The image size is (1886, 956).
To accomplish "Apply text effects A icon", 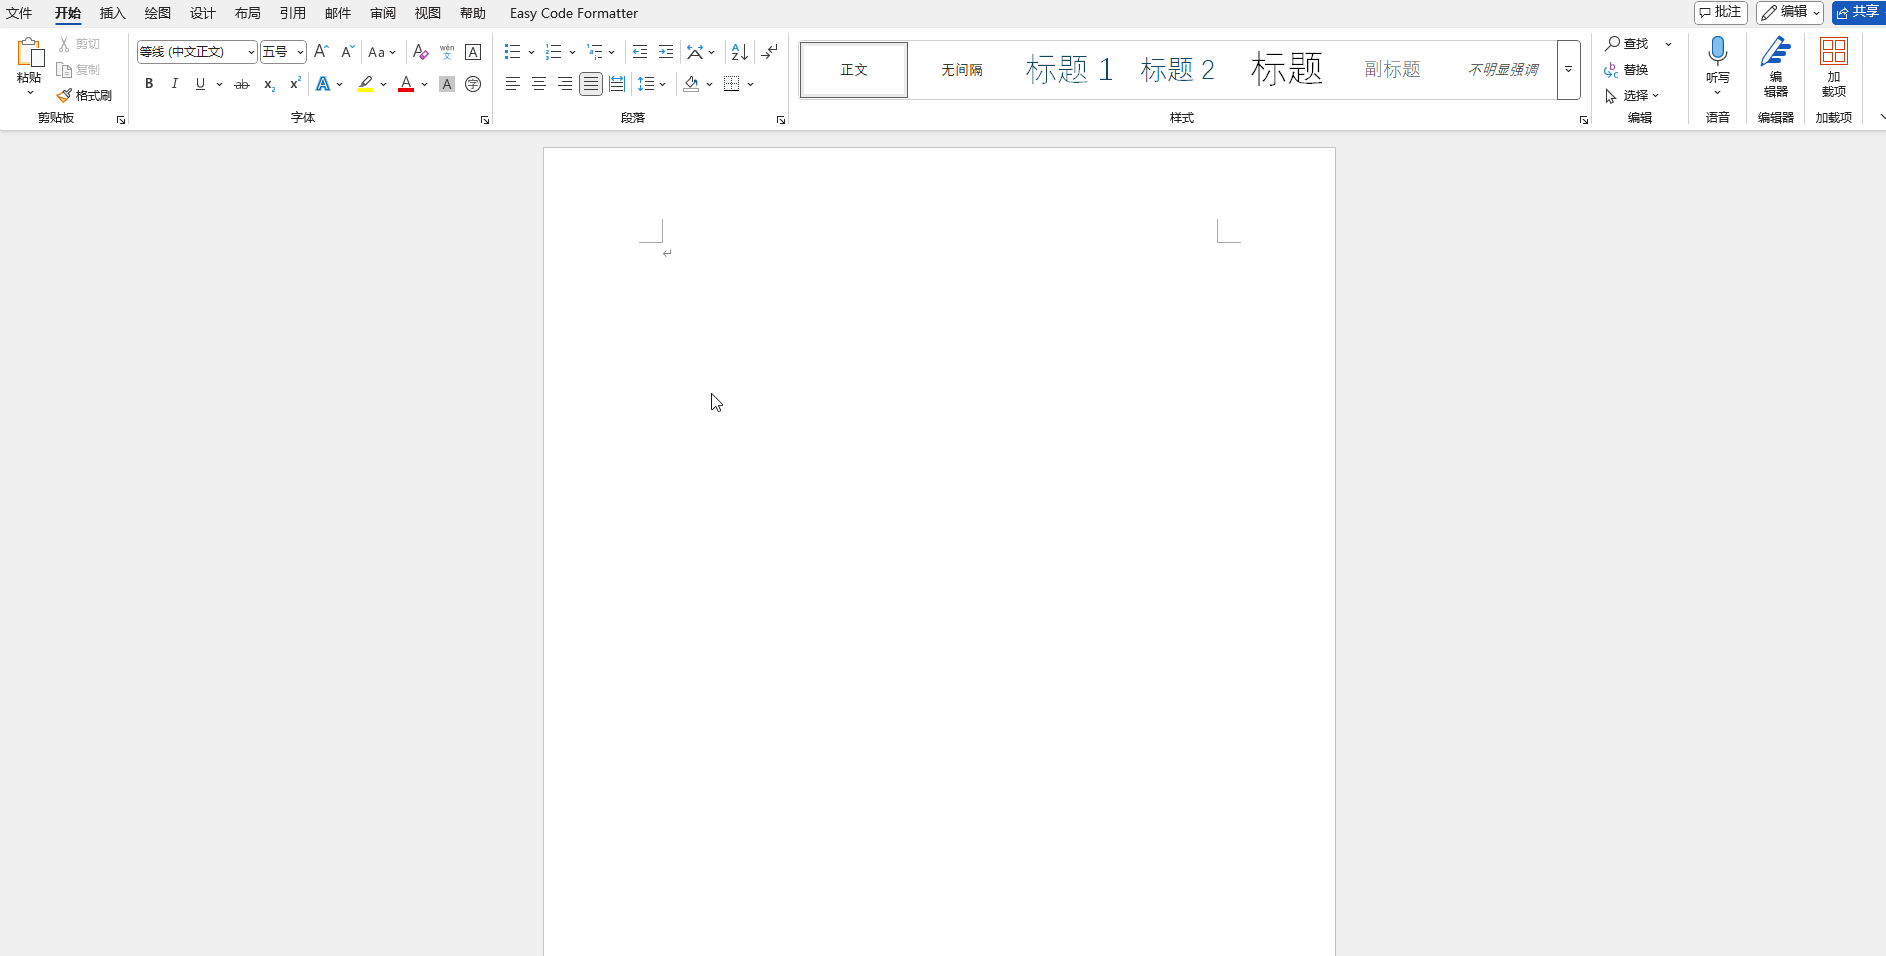I will pyautogui.click(x=323, y=84).
